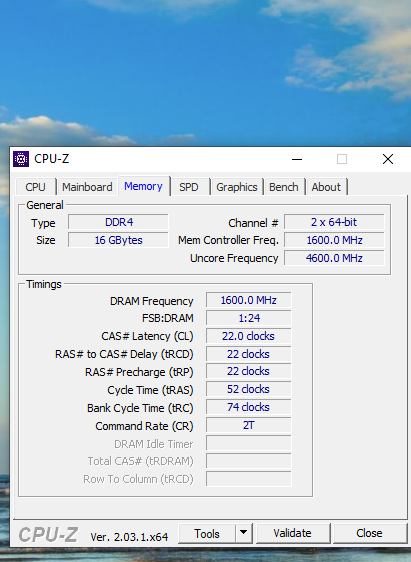
Task: Click the DRAM Frequency value 1600.0 MHz
Action: (x=249, y=300)
